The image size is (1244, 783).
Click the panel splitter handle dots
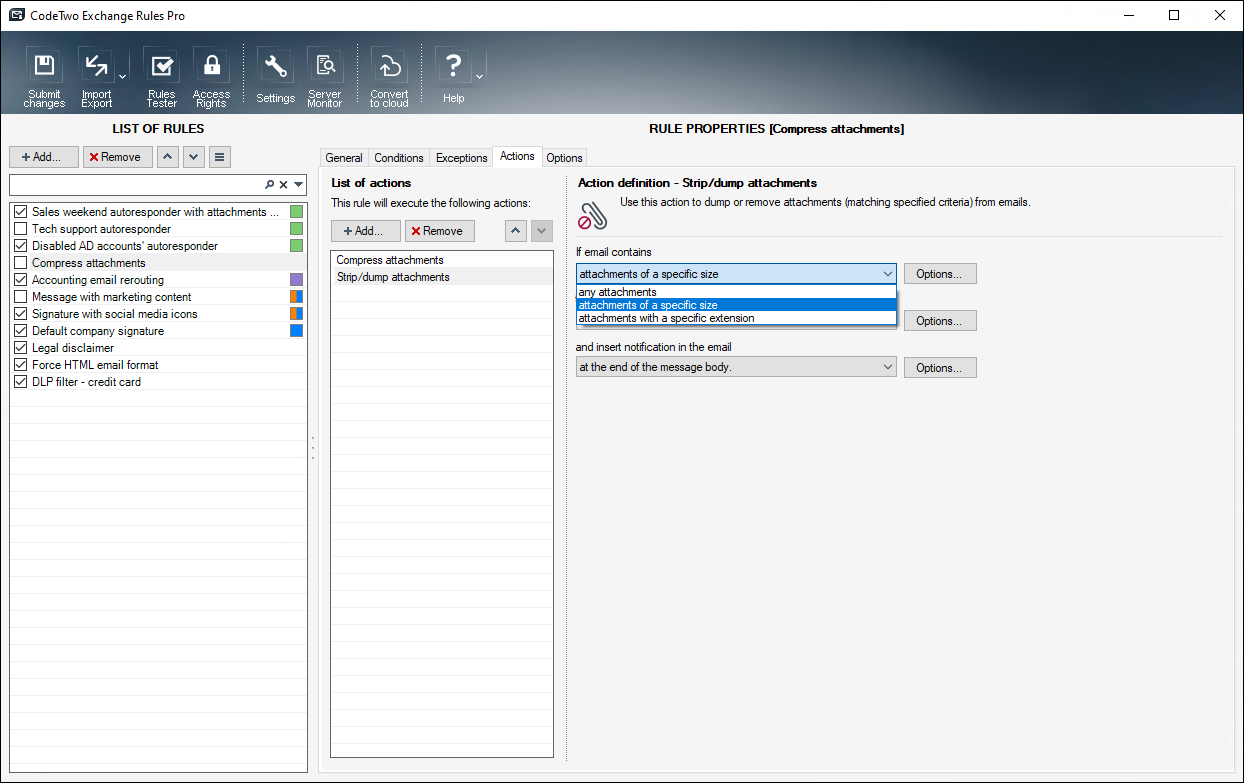point(313,447)
